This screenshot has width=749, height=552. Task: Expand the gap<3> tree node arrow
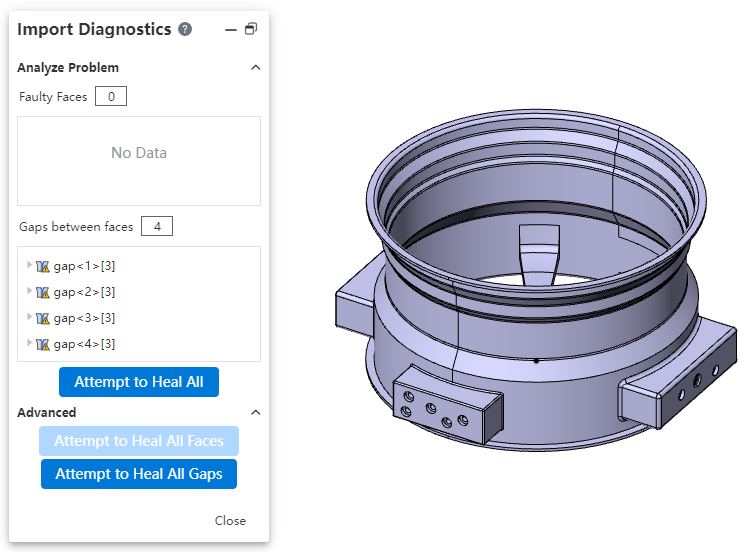click(x=30, y=317)
